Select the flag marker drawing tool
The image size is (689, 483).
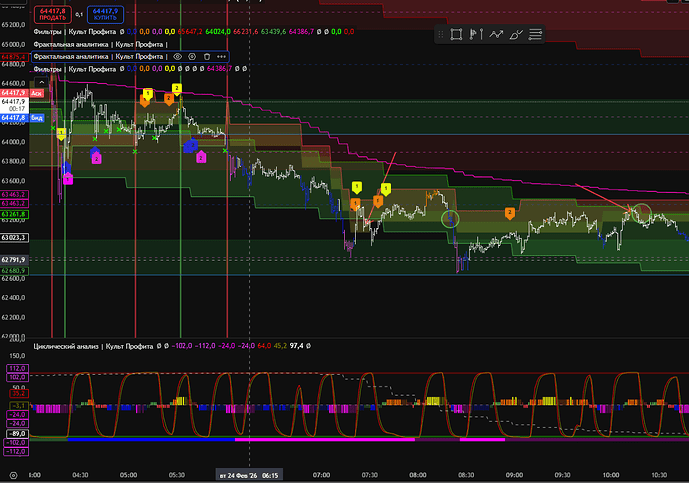point(475,34)
